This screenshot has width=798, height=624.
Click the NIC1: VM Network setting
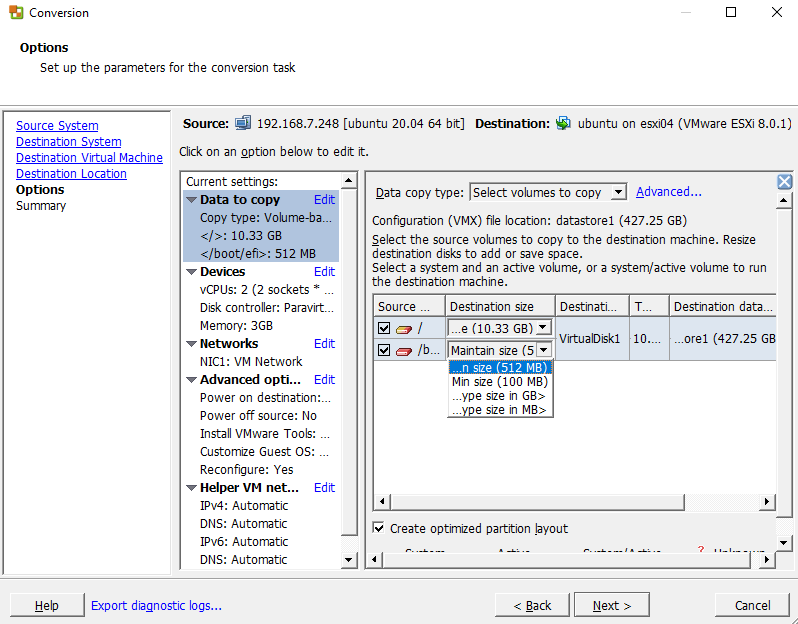click(251, 362)
